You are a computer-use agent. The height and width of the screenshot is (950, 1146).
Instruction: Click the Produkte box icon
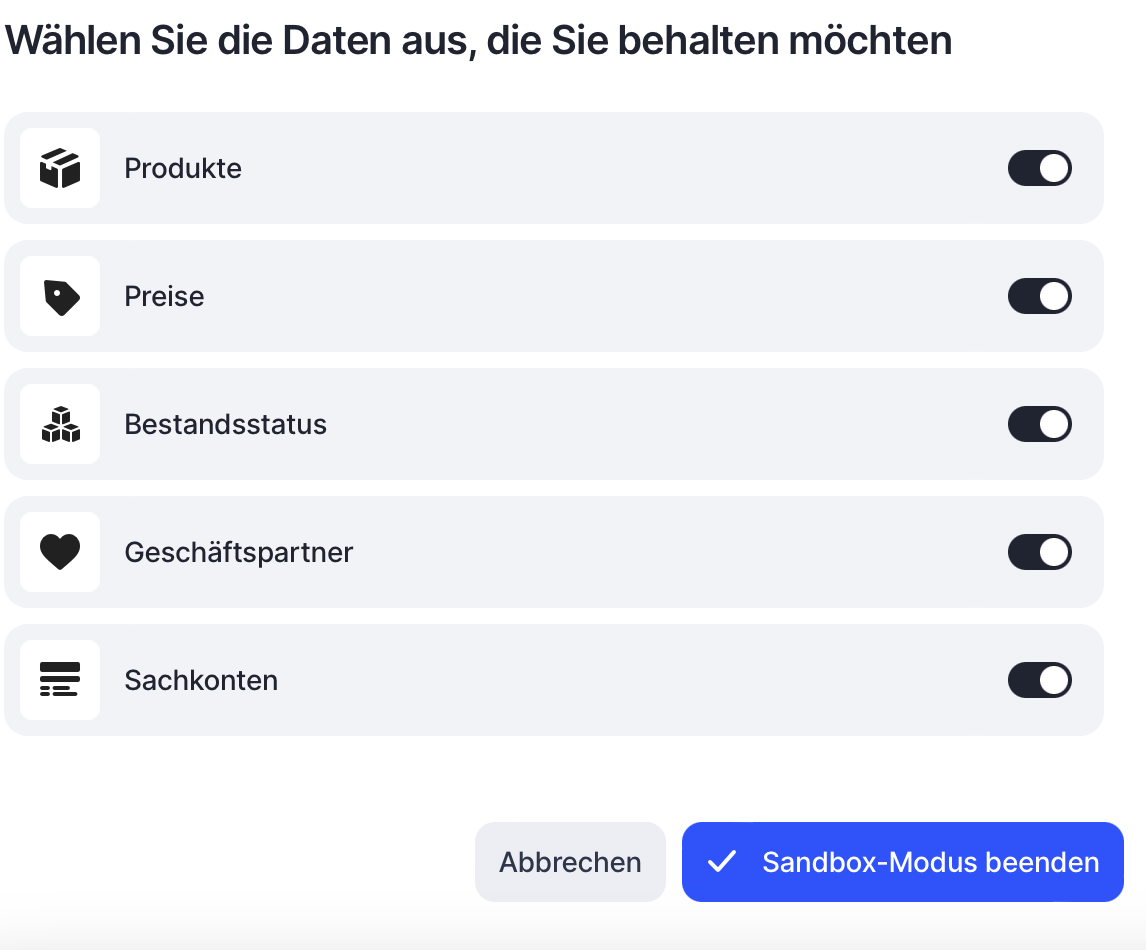coord(60,168)
